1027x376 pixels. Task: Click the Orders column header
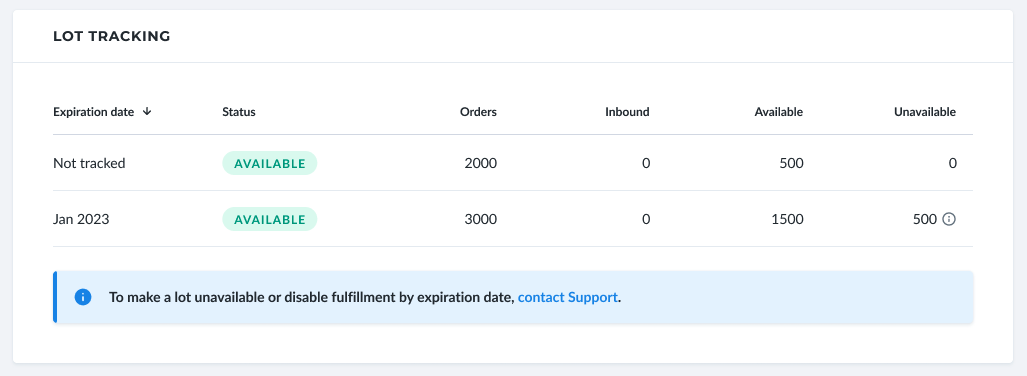pos(478,112)
